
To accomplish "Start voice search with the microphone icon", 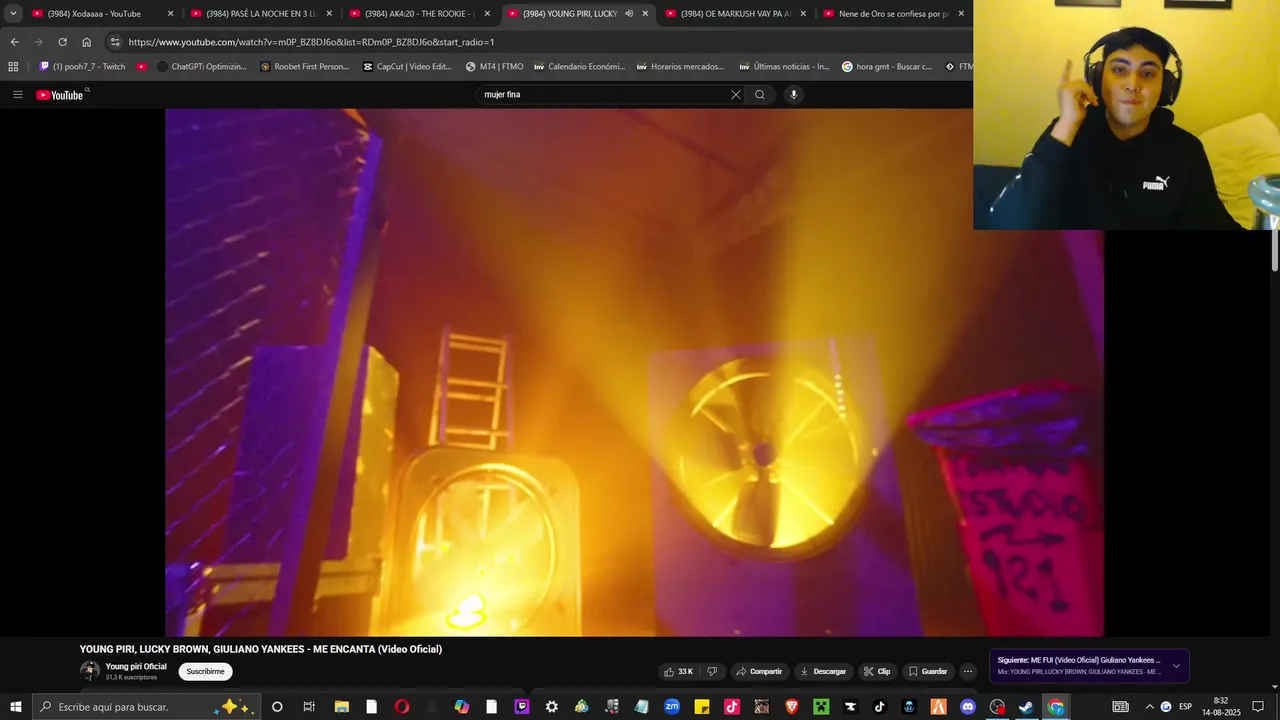I will (x=794, y=95).
